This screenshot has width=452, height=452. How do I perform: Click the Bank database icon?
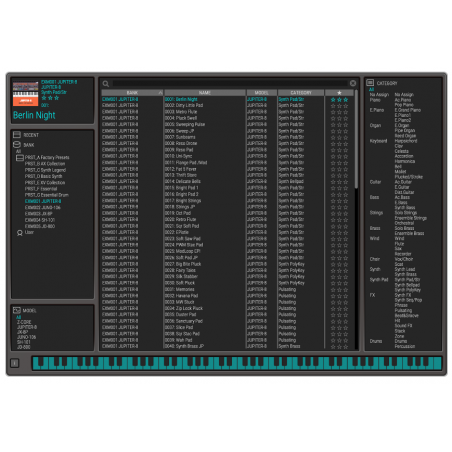click(x=17, y=145)
